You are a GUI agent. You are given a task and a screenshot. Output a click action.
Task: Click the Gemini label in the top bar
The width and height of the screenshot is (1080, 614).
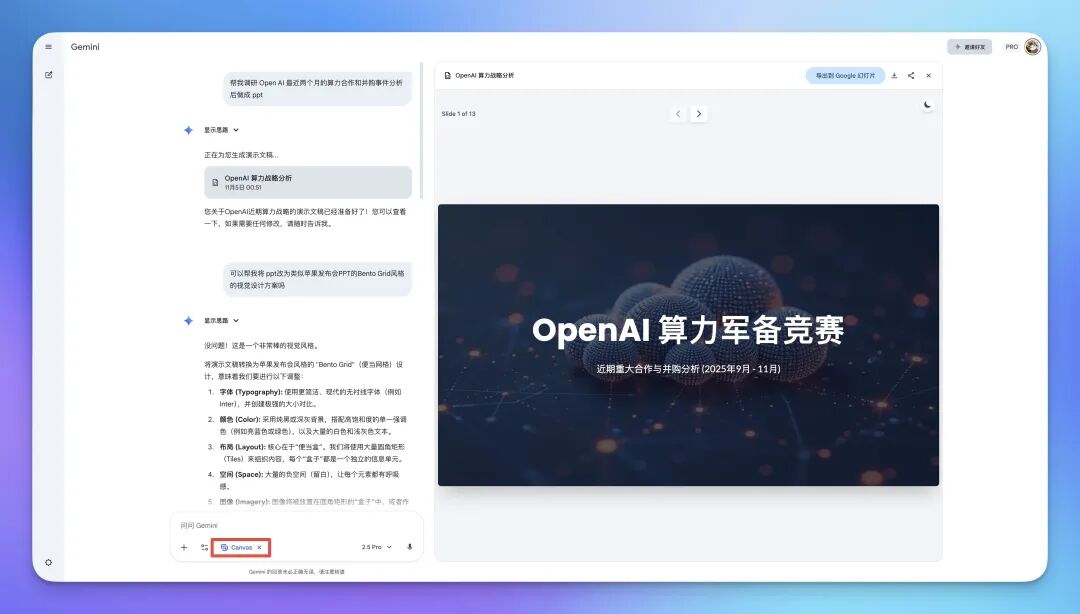click(84, 46)
